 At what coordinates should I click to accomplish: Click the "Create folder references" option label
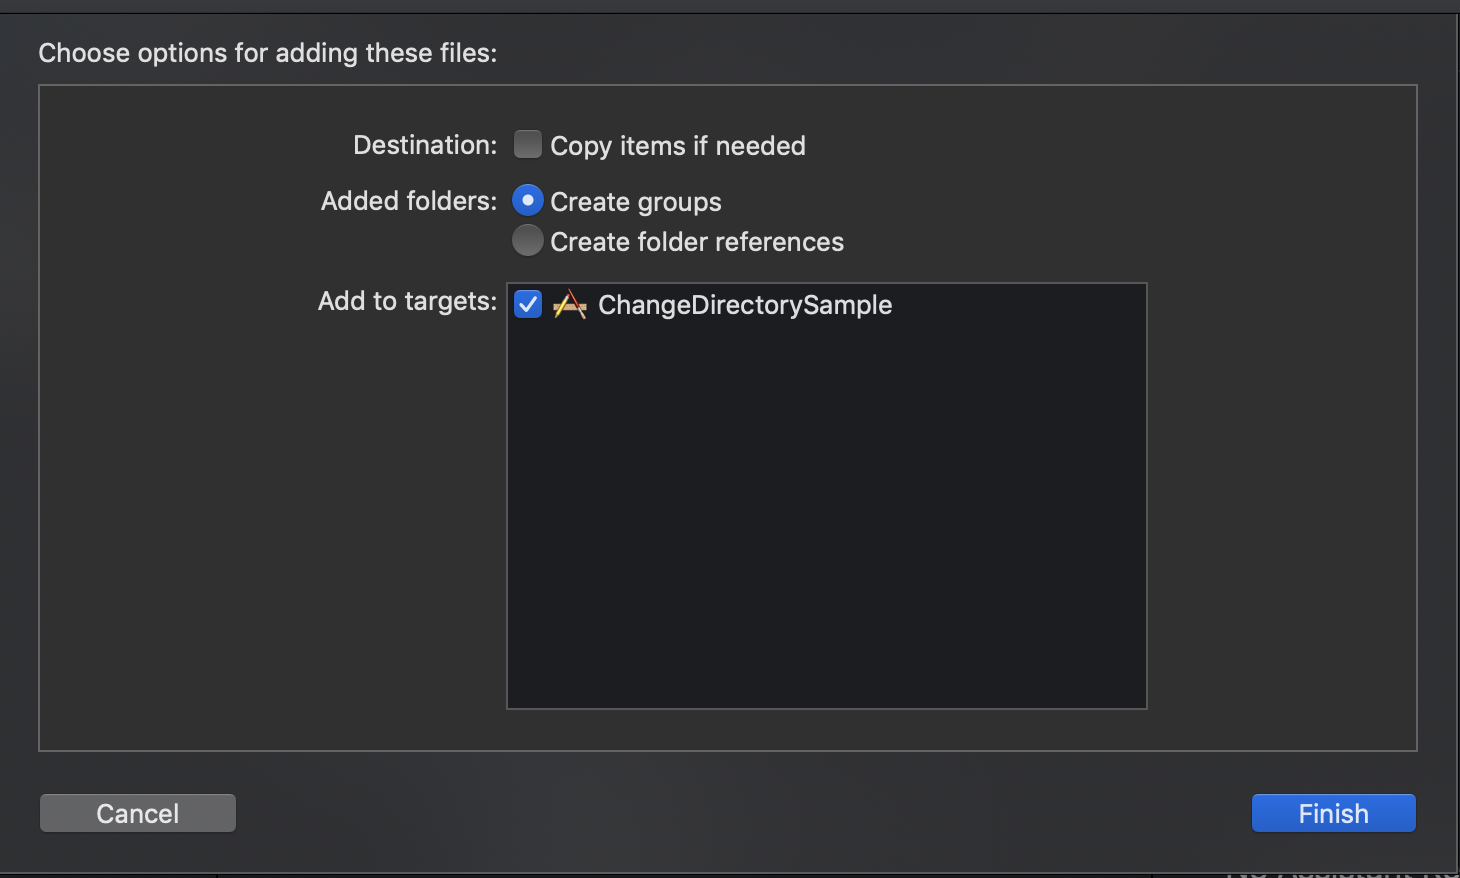coord(697,242)
